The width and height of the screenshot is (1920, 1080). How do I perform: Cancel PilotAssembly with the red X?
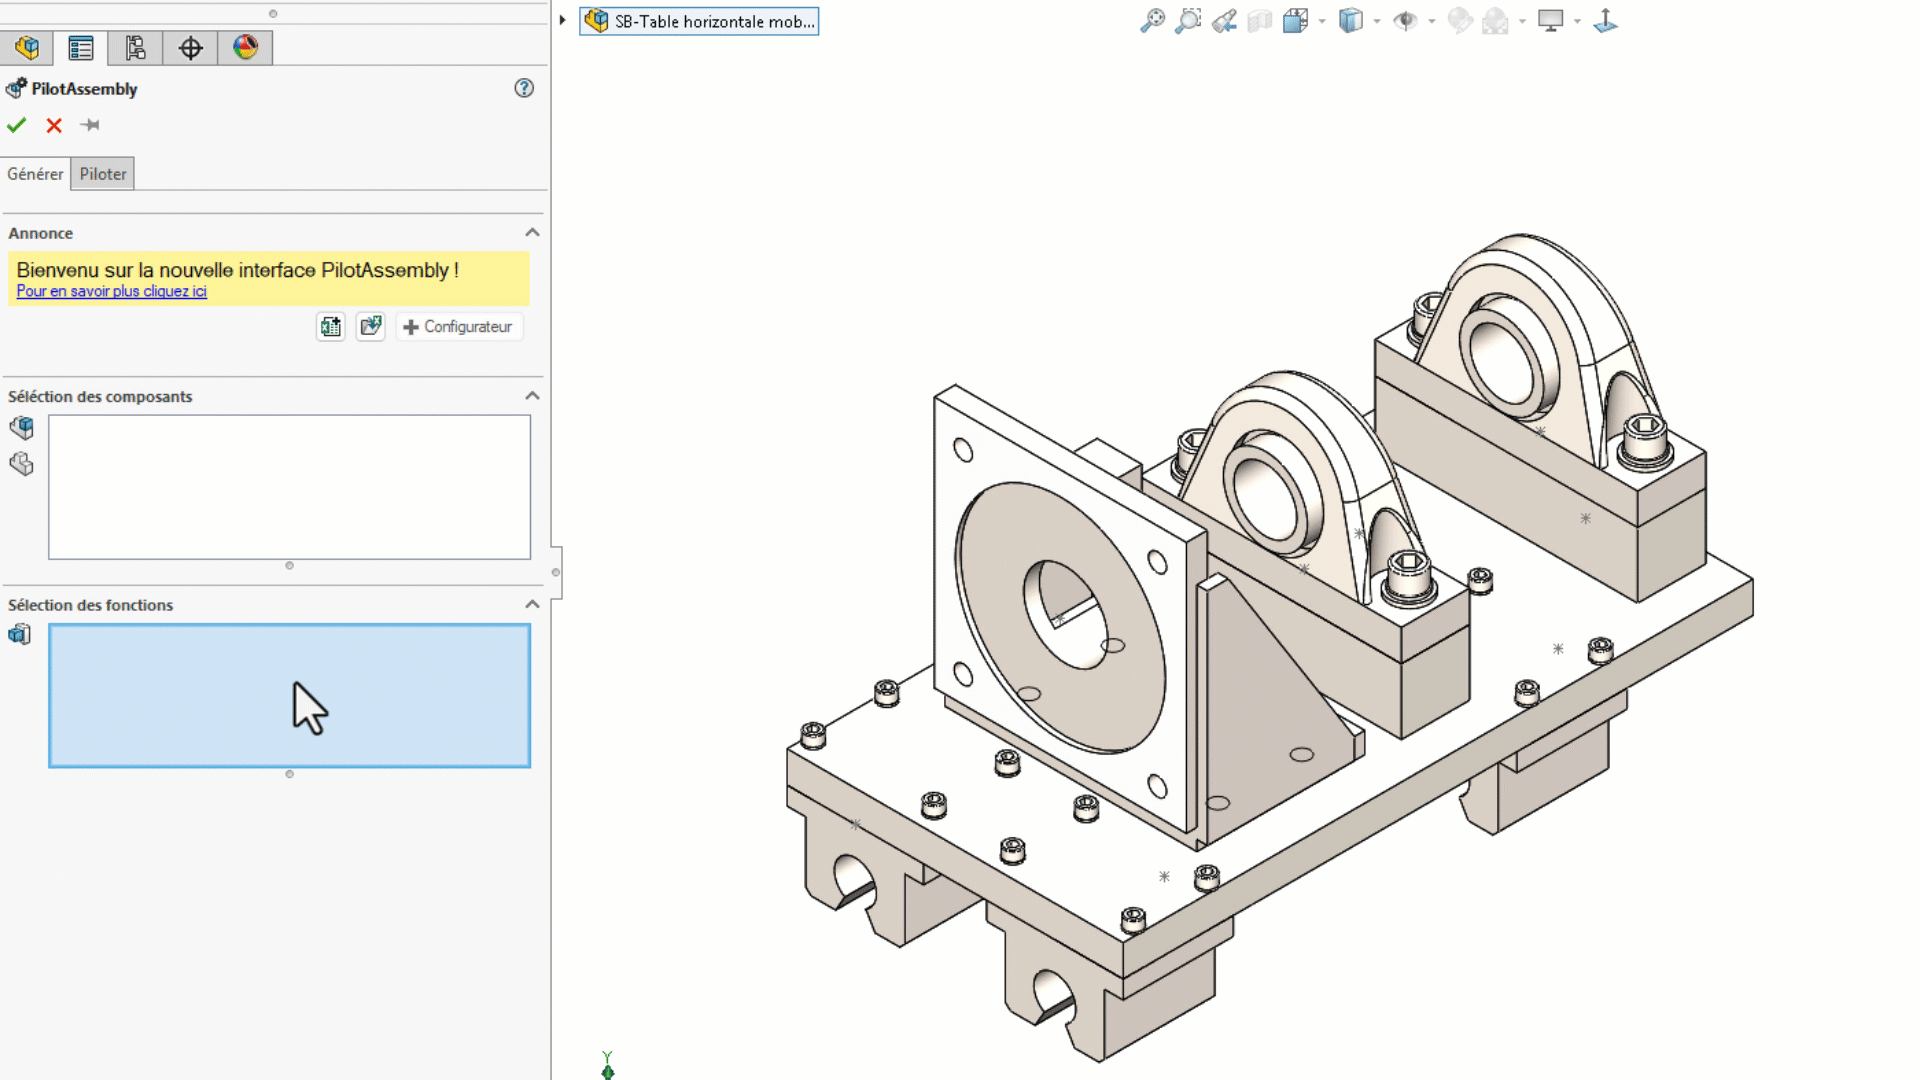pyautogui.click(x=54, y=125)
